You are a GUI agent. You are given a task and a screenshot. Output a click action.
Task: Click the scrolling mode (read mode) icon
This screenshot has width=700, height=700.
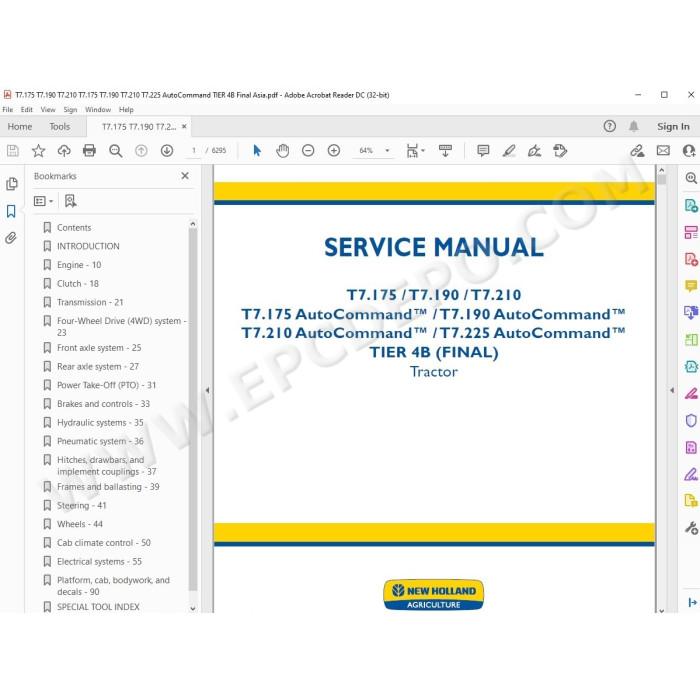pyautogui.click(x=445, y=150)
